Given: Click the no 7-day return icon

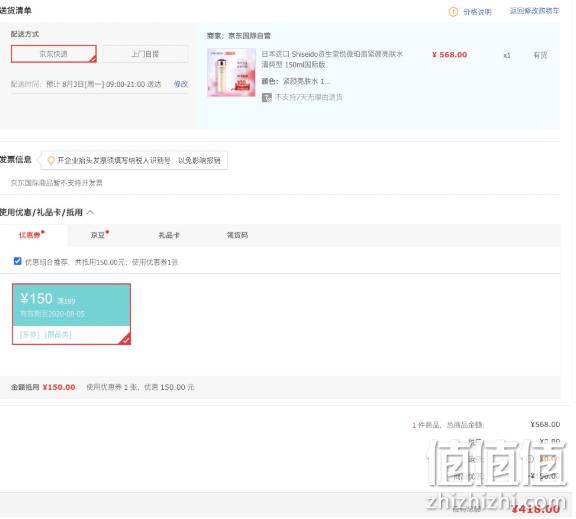Looking at the screenshot, I should pyautogui.click(x=267, y=97).
